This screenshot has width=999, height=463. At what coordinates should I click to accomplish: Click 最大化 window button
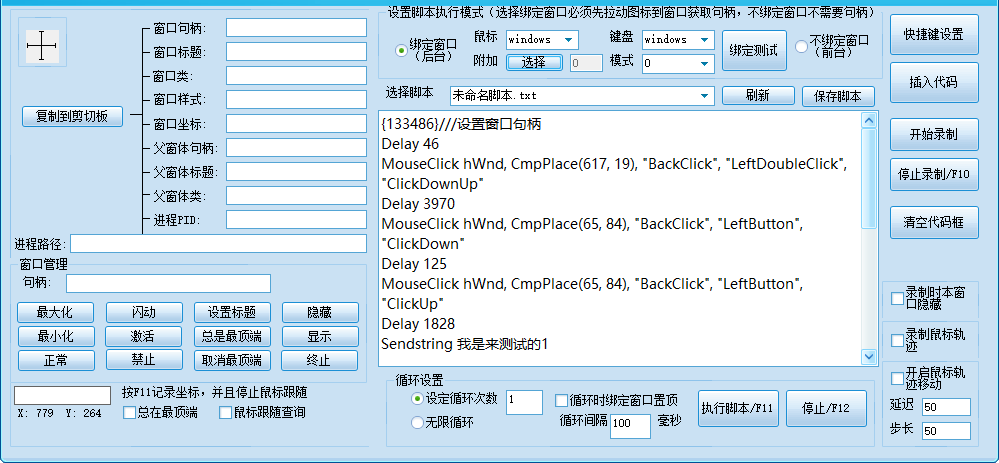(56, 313)
